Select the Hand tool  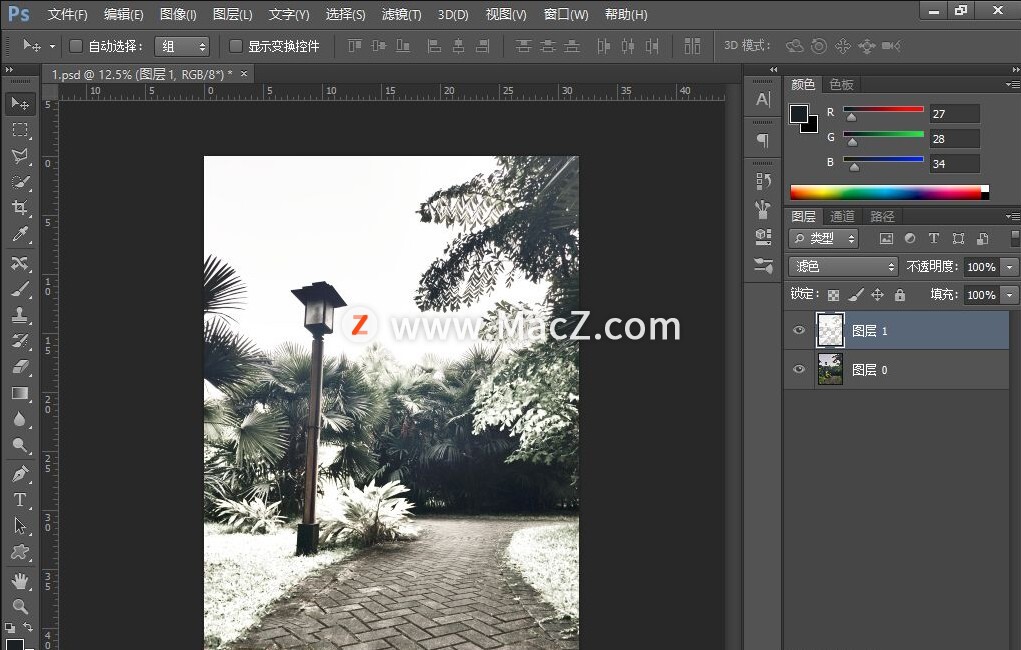[x=20, y=580]
